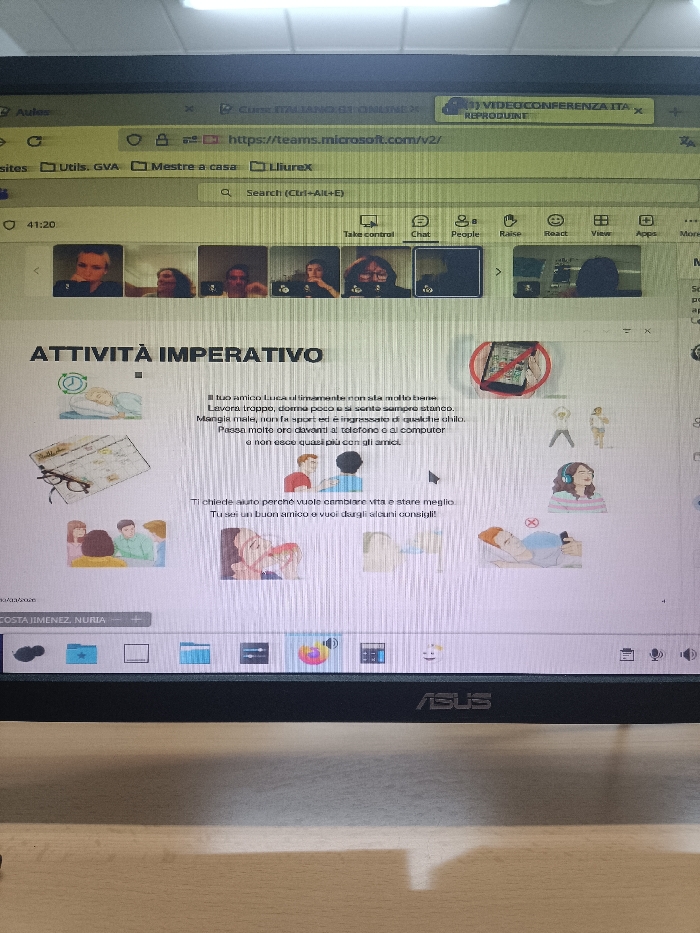Click the ATTIVITÀ IMPERATIVO slide title
Screen dimensions: 700x933
tap(176, 355)
